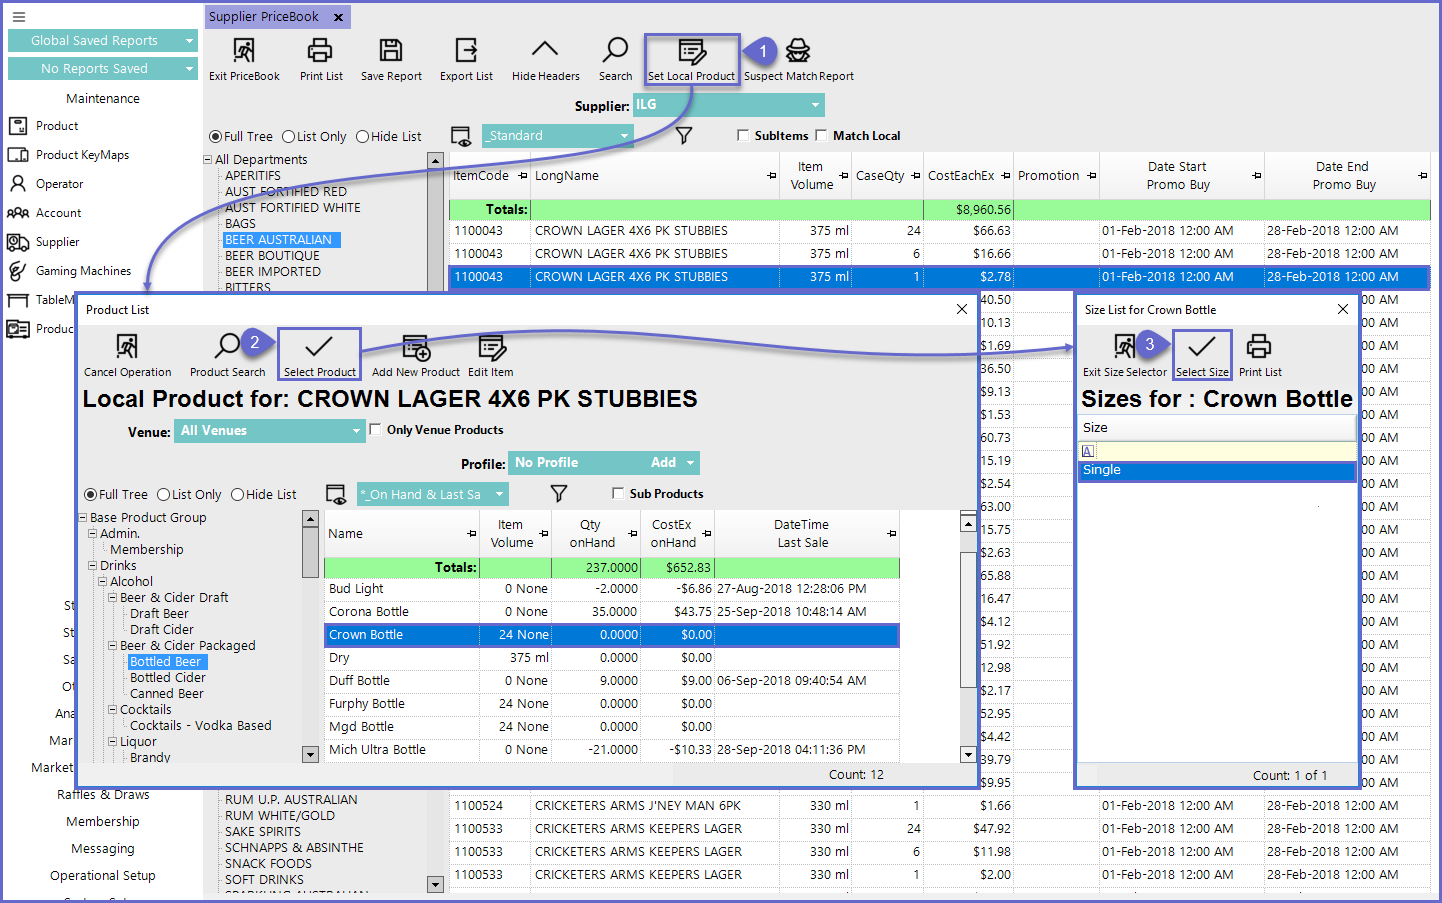Image resolution: width=1442 pixels, height=903 pixels.
Task: Click the Hide Headers chevron icon
Action: click(545, 50)
